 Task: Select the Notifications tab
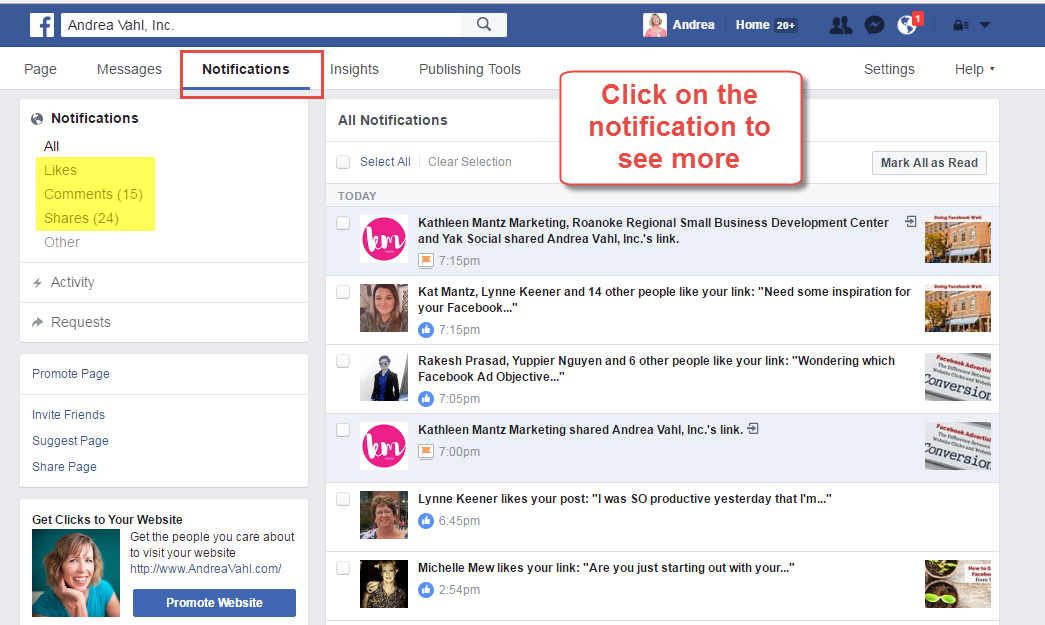[x=246, y=69]
